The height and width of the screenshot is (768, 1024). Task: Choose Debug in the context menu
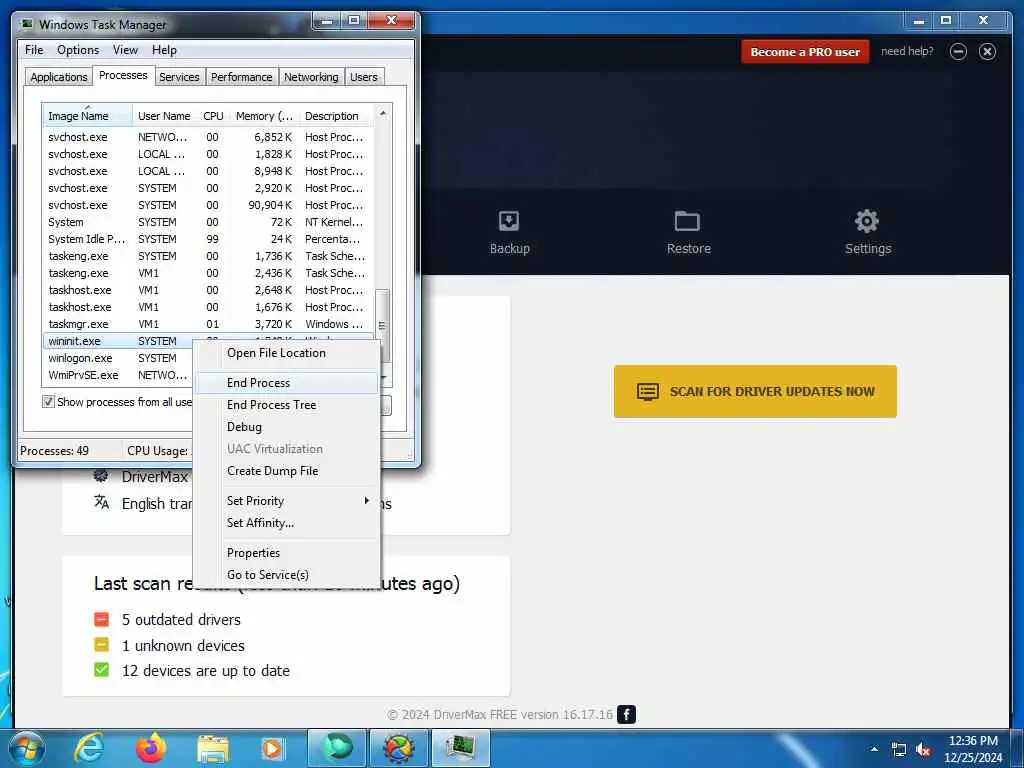[287, 427]
